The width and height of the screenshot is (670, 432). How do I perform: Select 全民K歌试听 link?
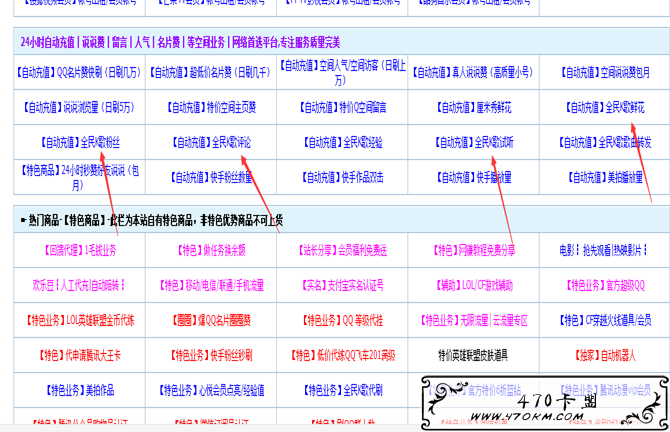474,142
